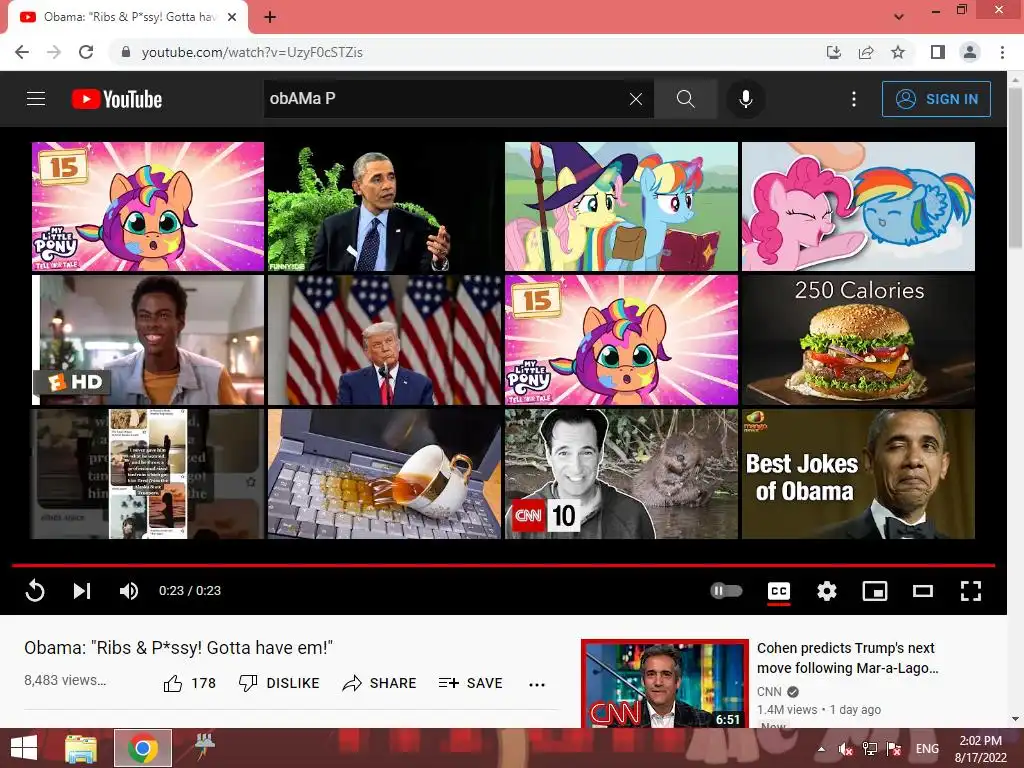
Task: Open the Pinkie Pie and Rainbow Dash thumbnail
Action: (x=858, y=206)
